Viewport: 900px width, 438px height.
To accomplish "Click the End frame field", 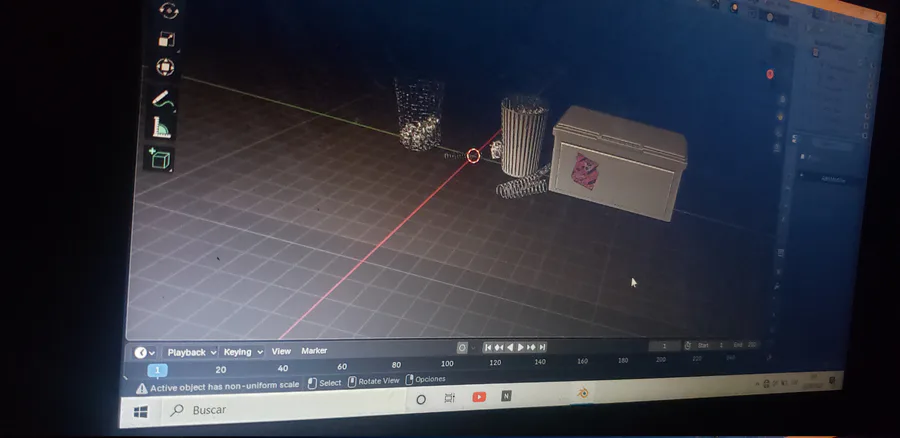I will (x=745, y=344).
